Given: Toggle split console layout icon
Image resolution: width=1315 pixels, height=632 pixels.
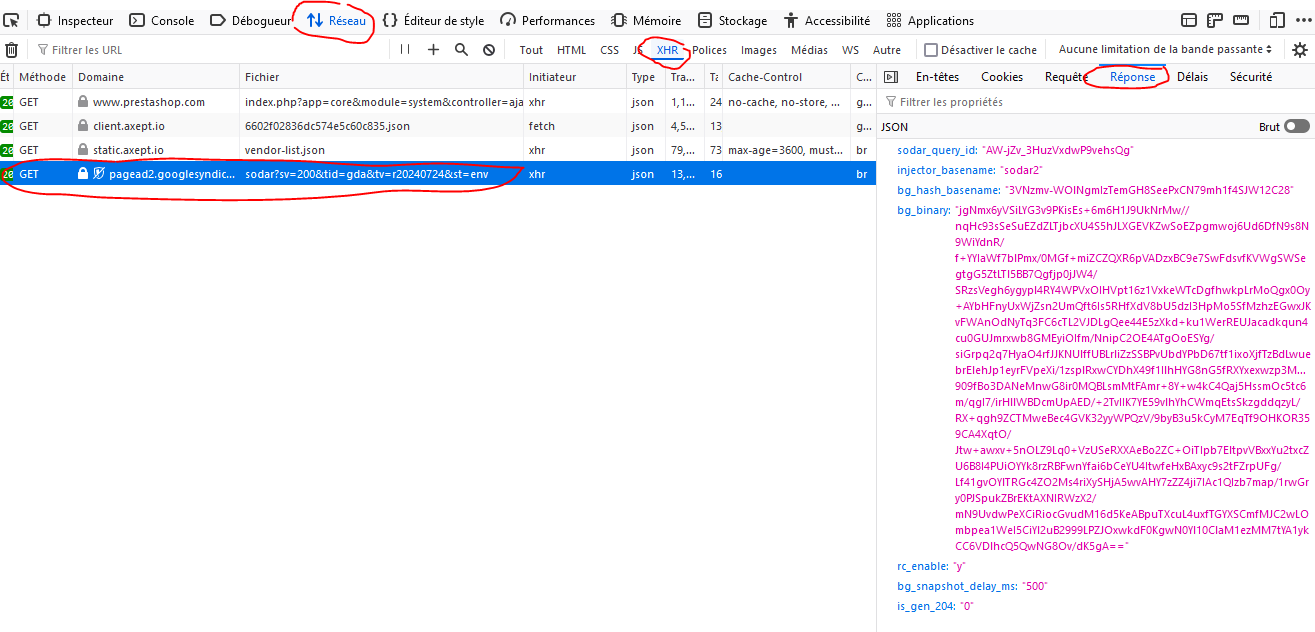Looking at the screenshot, I should coord(1189,20).
